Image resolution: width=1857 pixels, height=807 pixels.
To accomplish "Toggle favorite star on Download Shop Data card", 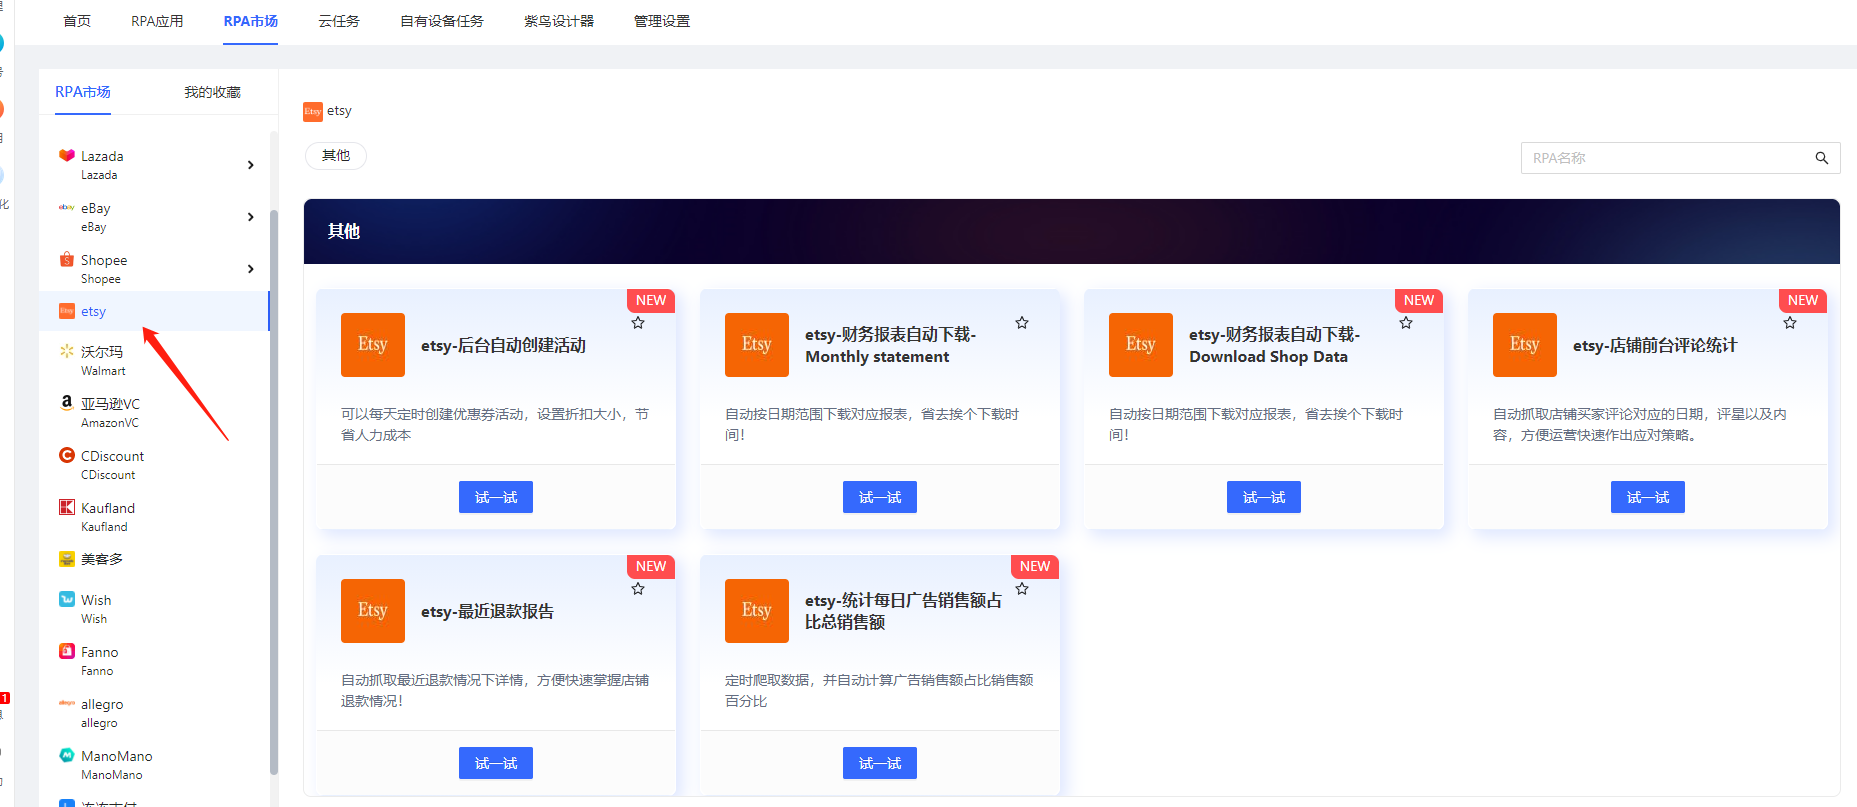I will point(1406,323).
